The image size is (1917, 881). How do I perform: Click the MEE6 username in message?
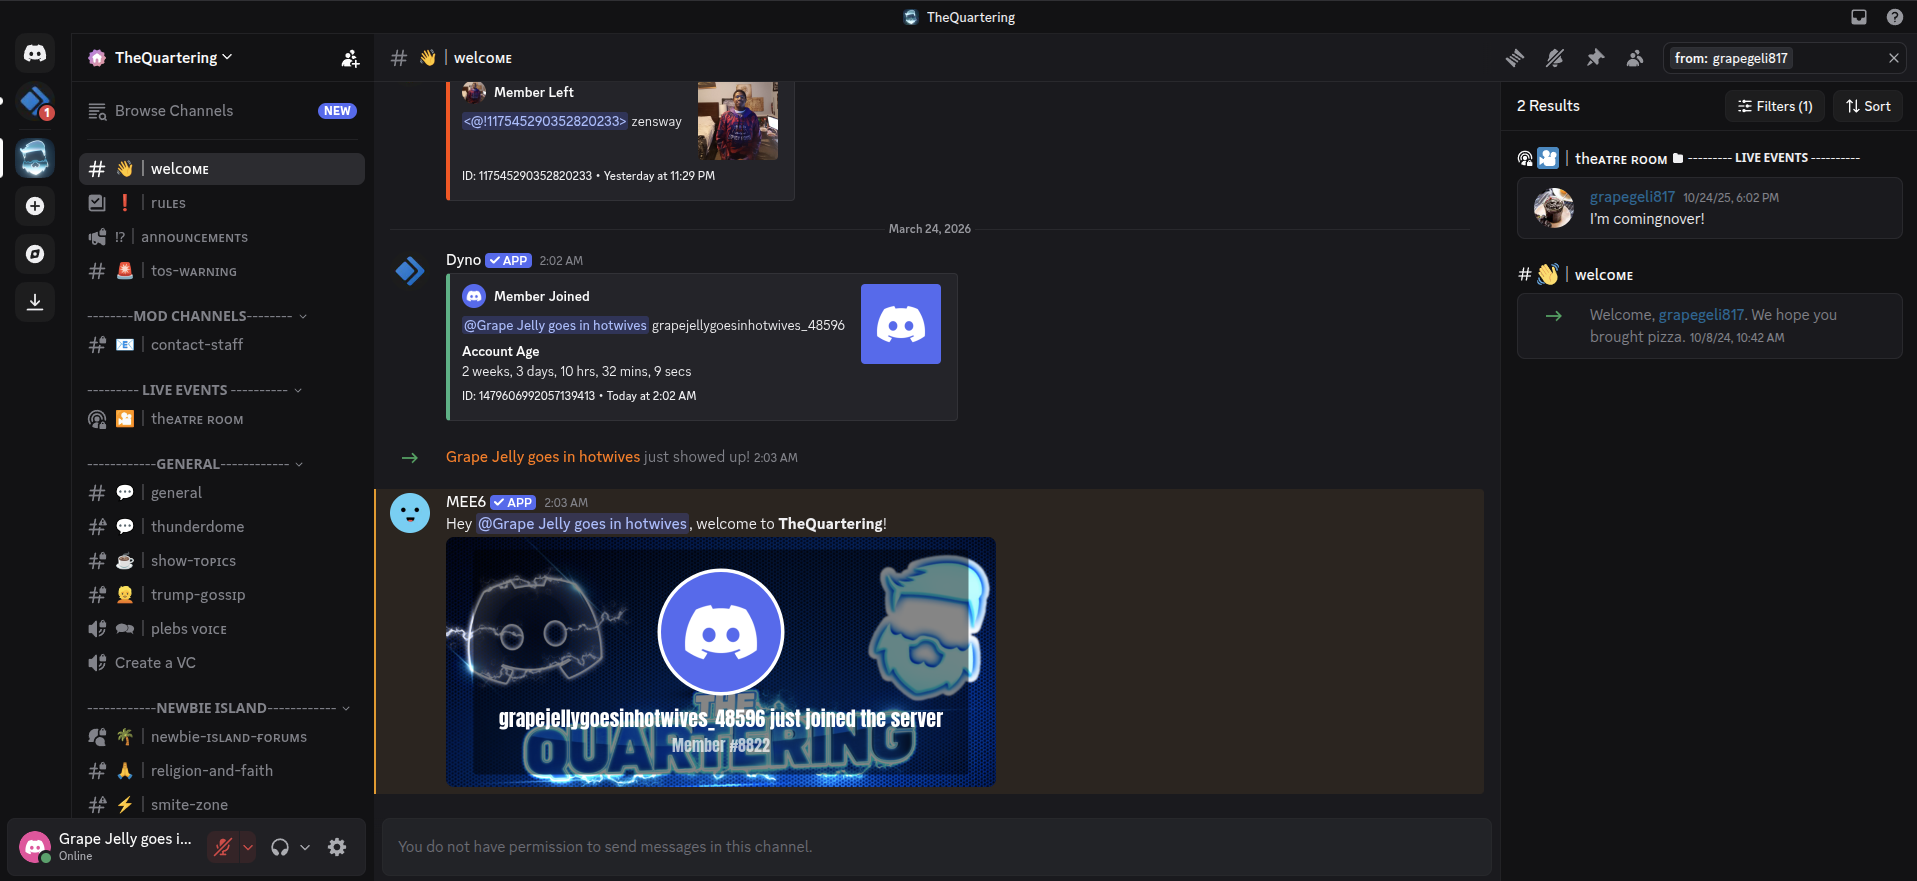[466, 502]
